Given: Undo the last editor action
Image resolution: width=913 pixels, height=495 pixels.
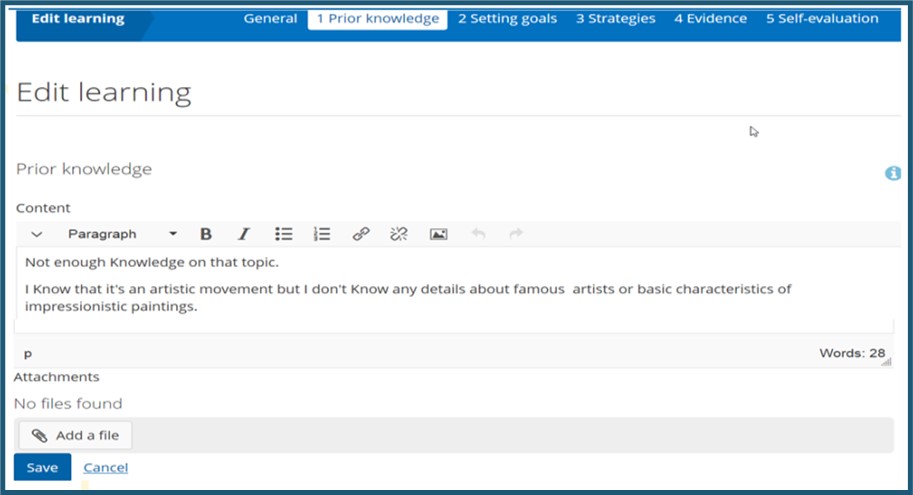Looking at the screenshot, I should (x=478, y=234).
